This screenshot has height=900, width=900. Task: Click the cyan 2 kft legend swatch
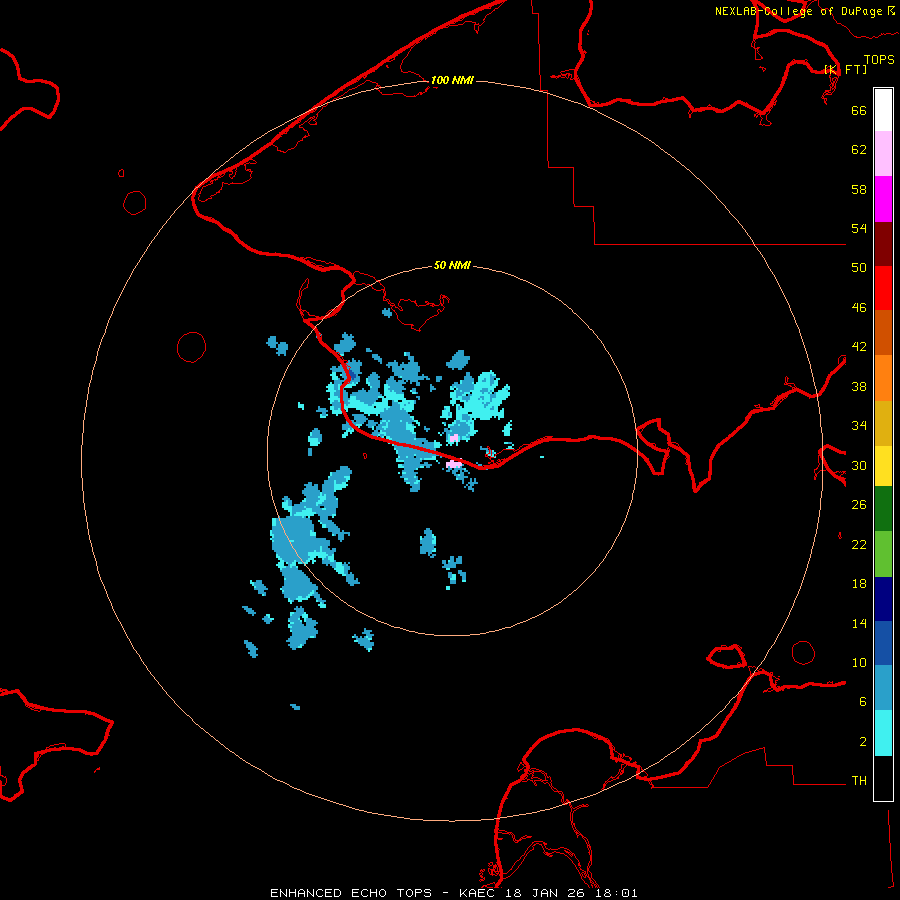coord(883,733)
